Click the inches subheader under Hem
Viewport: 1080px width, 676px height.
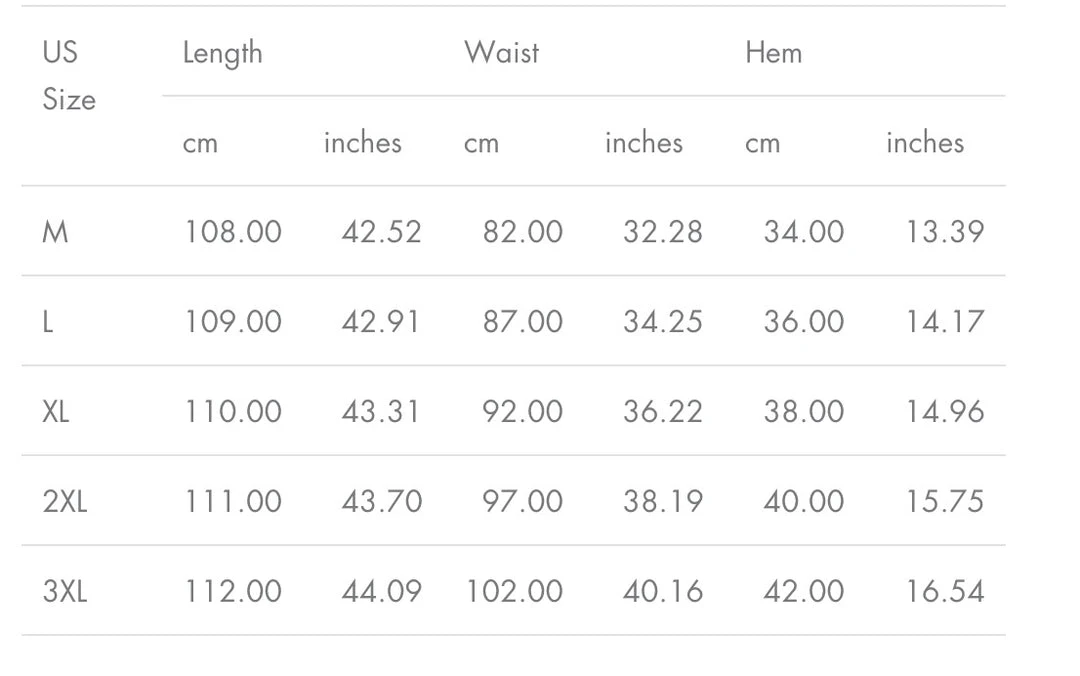pyautogui.click(x=924, y=143)
